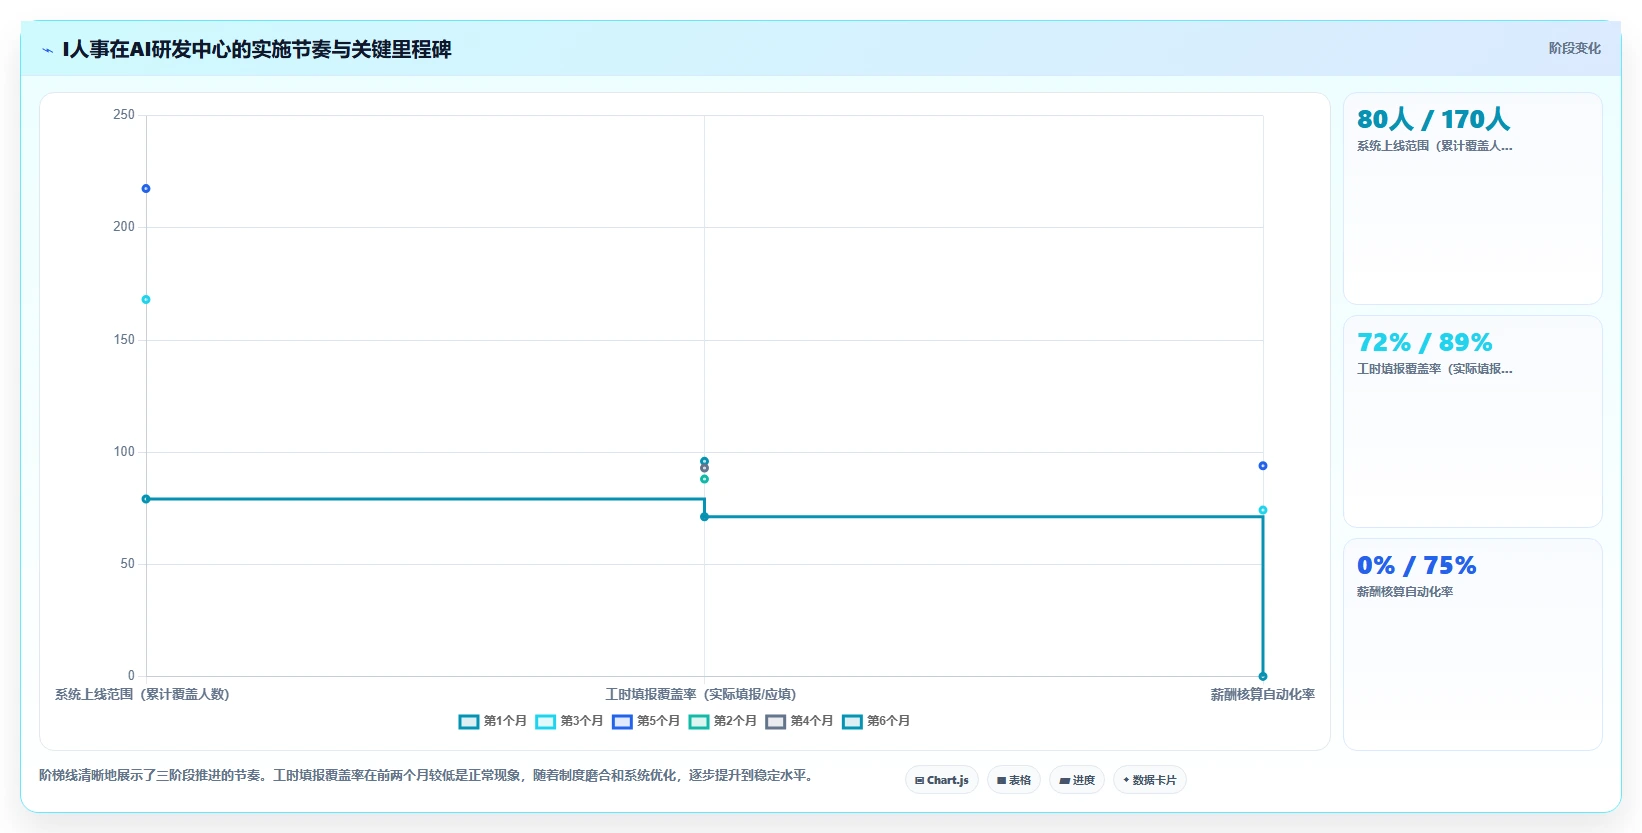This screenshot has width=1642, height=833.
Task: Click the blue data point above 薪酬核算自动化率
Action: click(1263, 466)
